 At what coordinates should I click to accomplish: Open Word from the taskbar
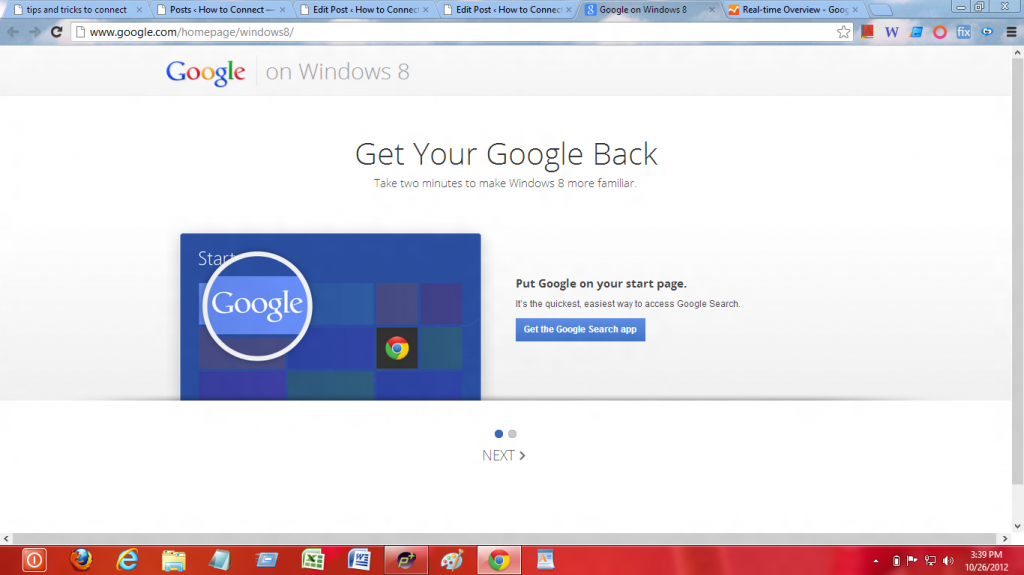359,560
